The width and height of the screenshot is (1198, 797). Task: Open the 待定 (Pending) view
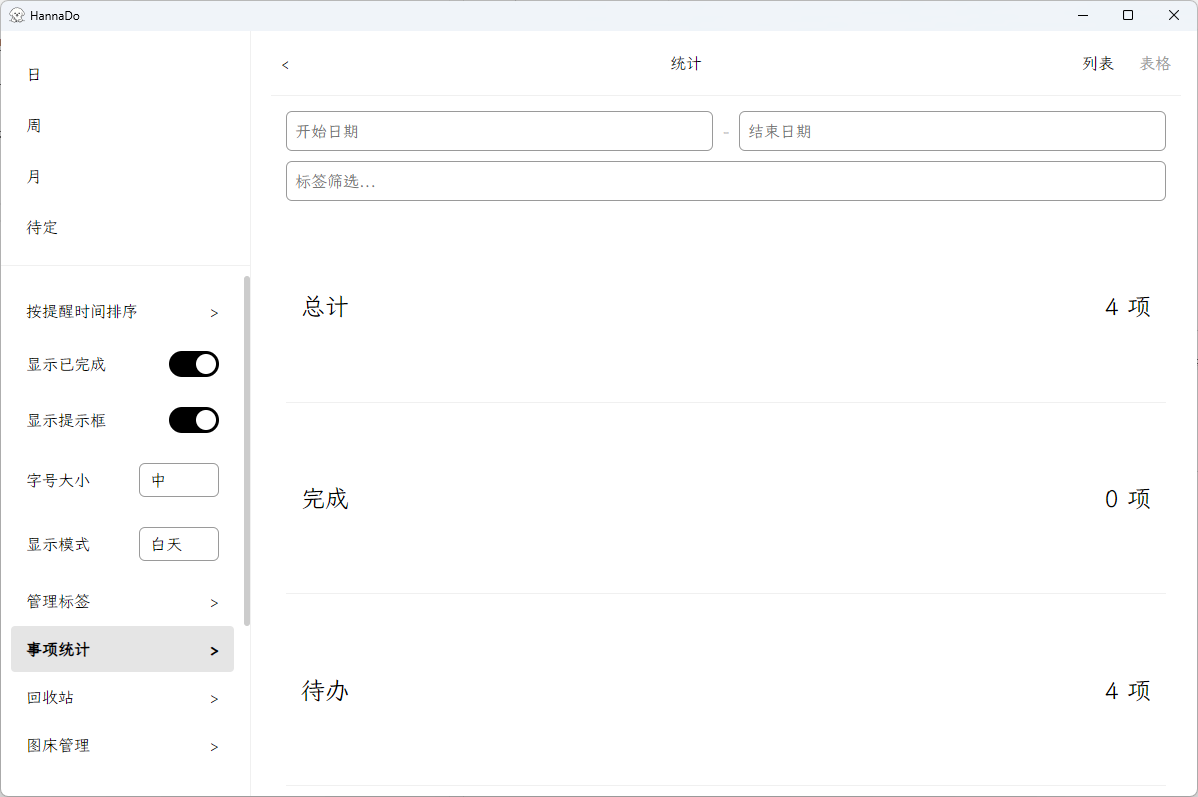pos(42,227)
